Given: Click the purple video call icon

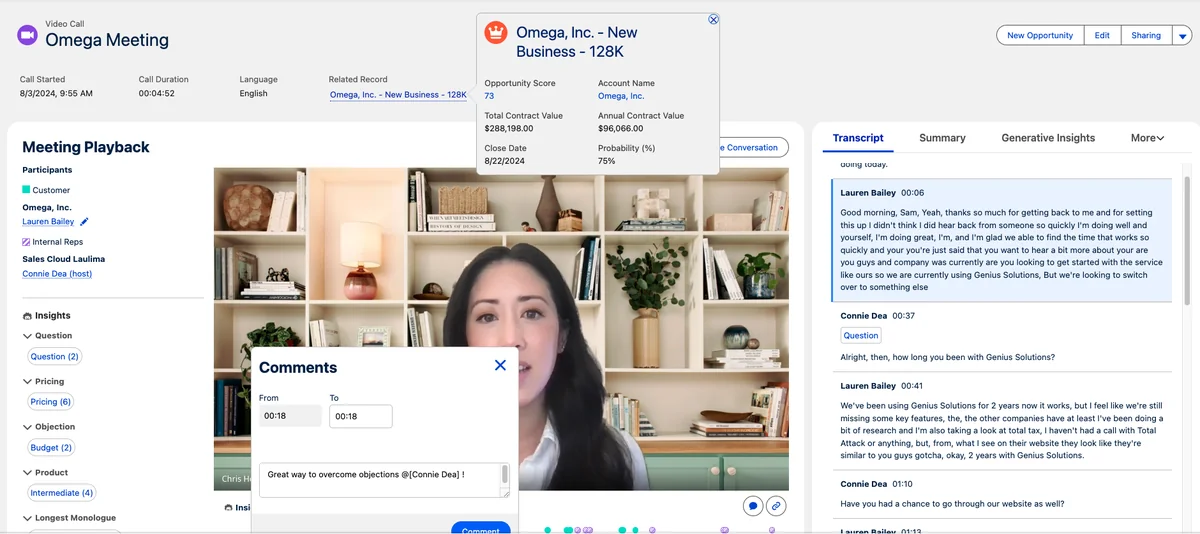Looking at the screenshot, I should click(27, 35).
